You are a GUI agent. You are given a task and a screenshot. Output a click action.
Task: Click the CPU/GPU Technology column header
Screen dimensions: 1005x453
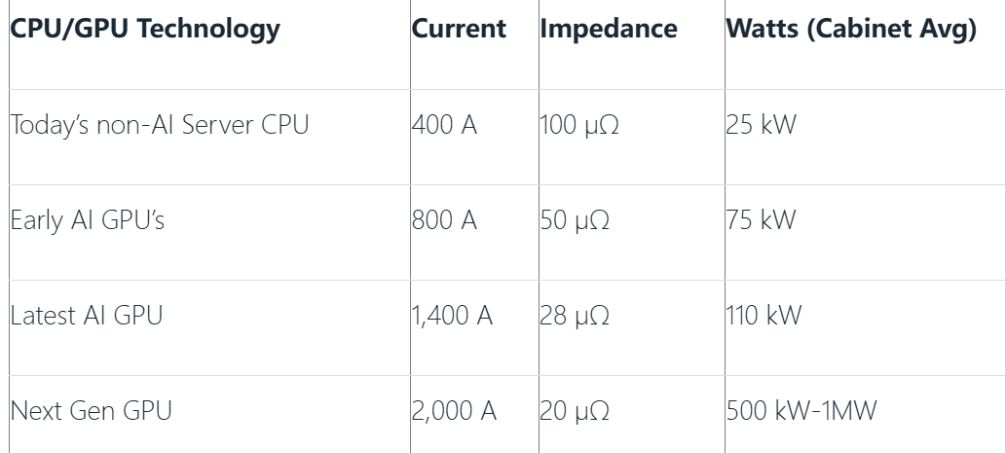click(x=145, y=29)
